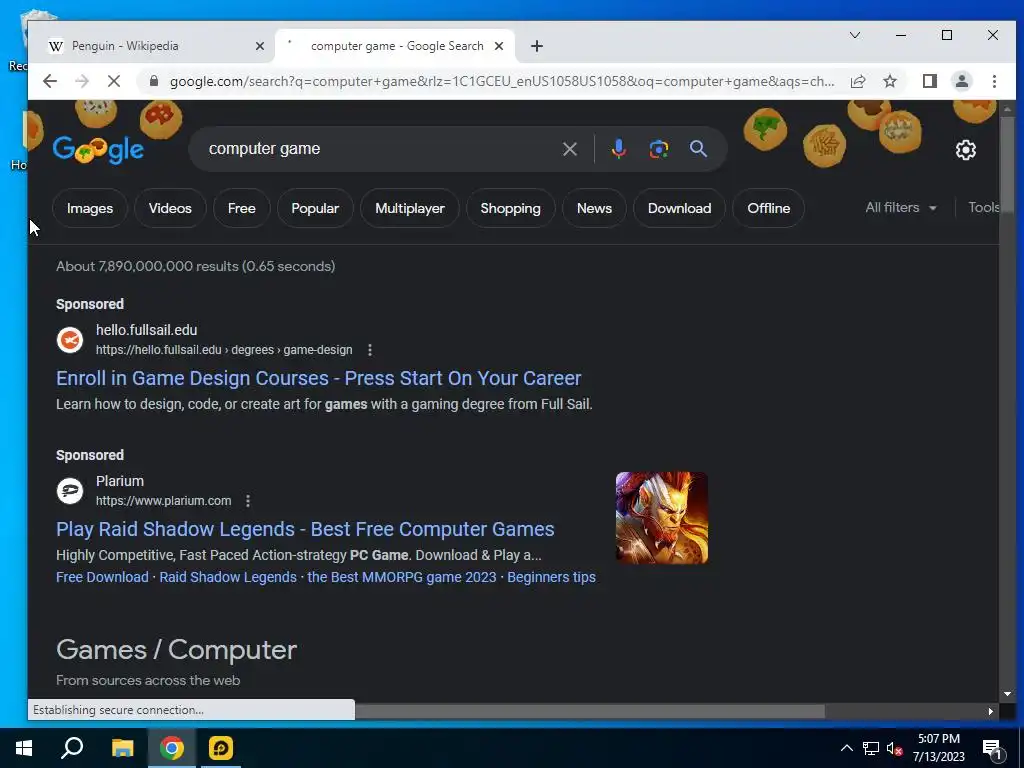Submit search with magnifier icon
The height and width of the screenshot is (768, 1024).
click(x=698, y=149)
